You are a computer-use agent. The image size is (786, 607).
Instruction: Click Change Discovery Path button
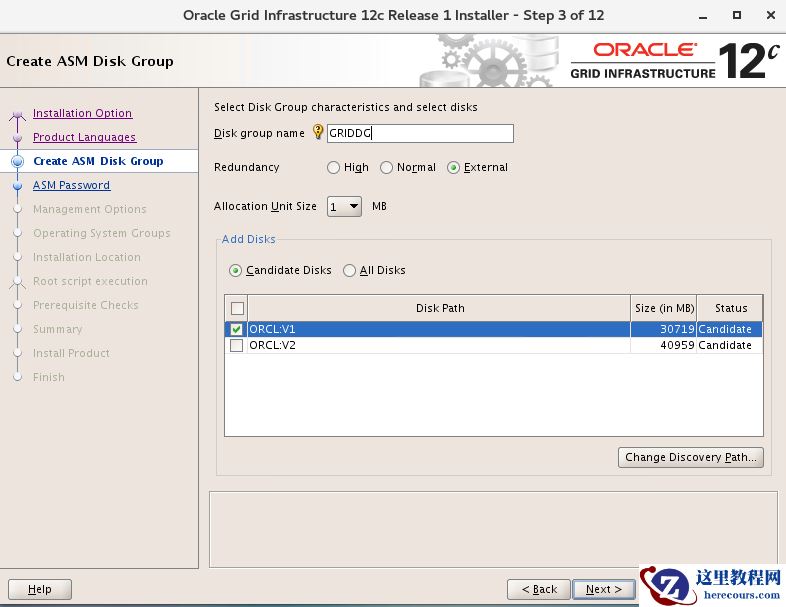pos(691,458)
